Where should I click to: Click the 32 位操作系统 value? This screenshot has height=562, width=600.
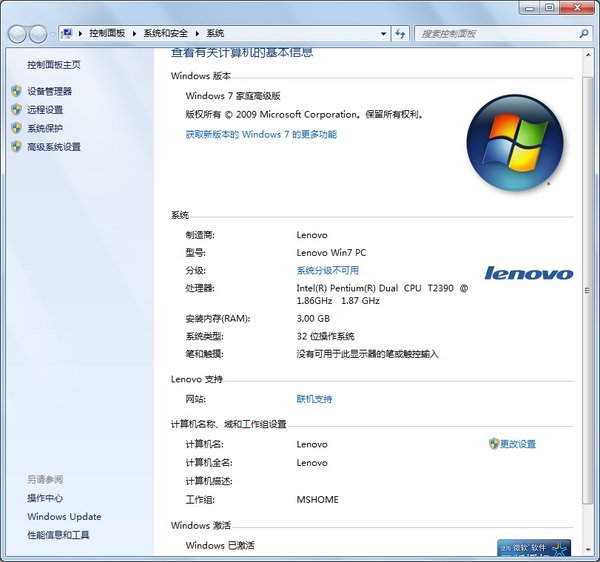(x=325, y=336)
